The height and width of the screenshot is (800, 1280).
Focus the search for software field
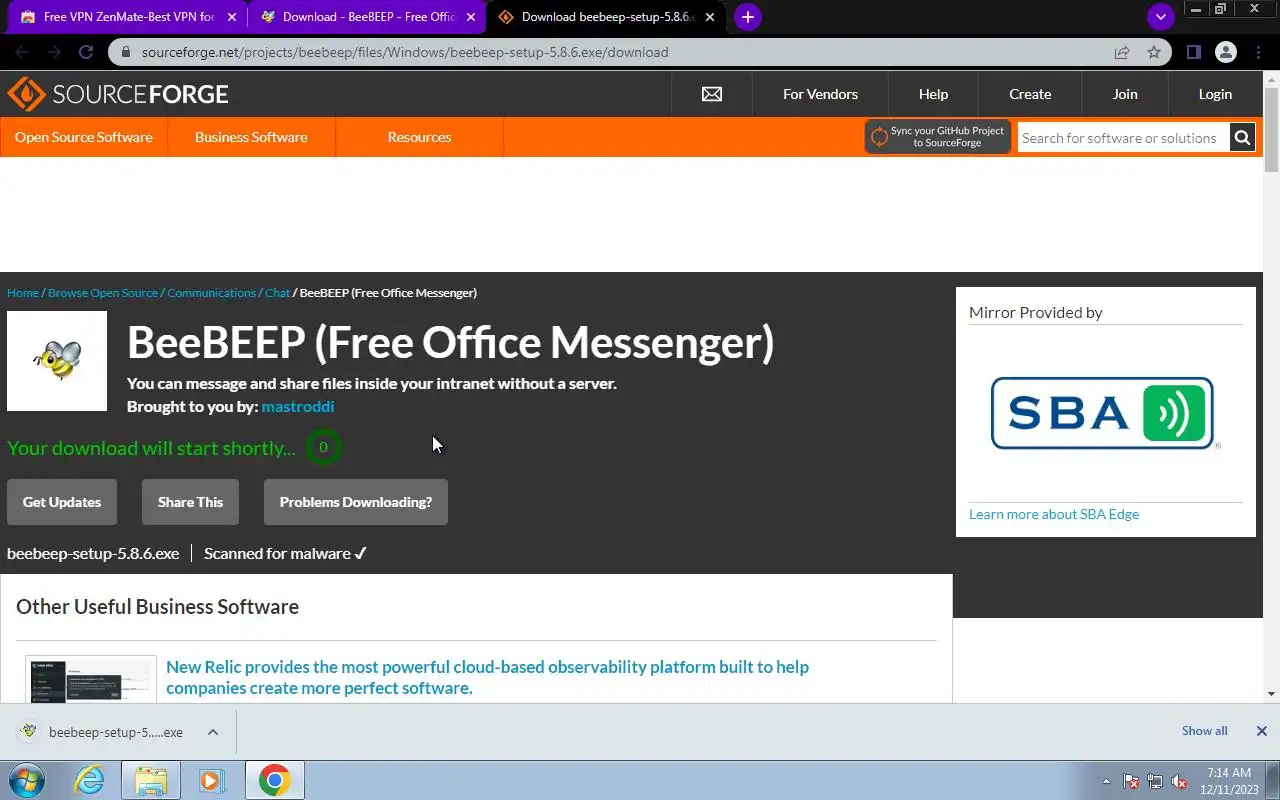(x=1123, y=138)
